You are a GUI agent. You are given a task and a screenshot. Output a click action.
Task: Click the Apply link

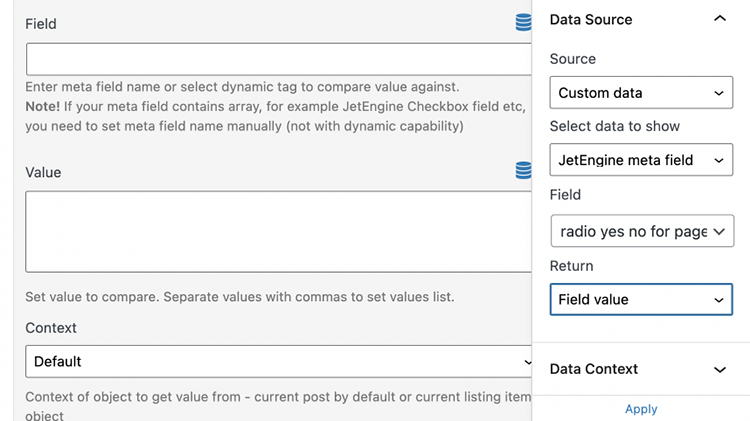coord(641,409)
